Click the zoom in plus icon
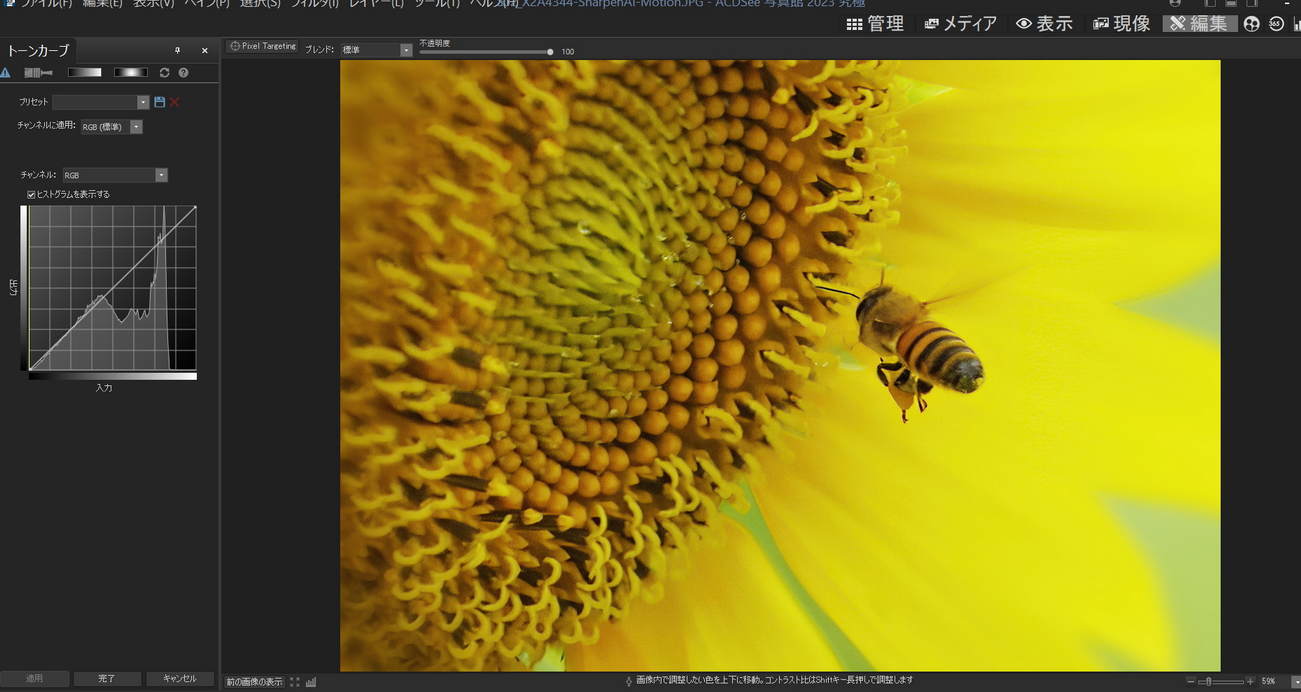The width and height of the screenshot is (1301, 692). point(1250,681)
